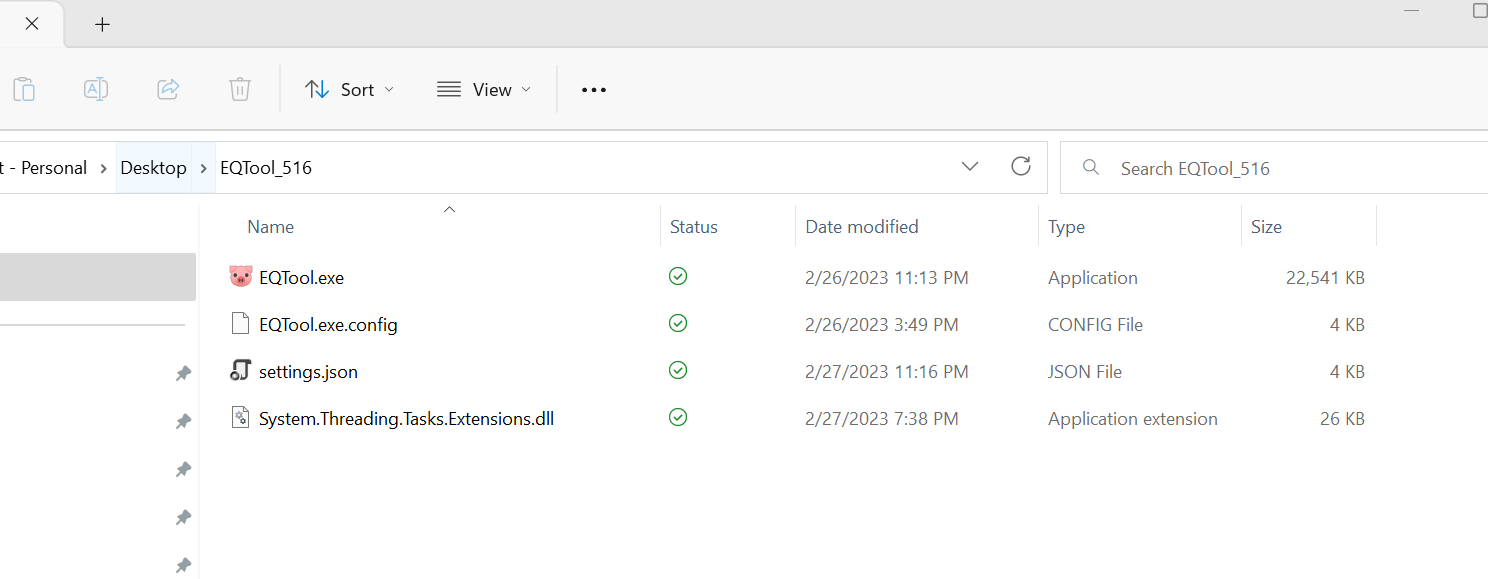This screenshot has height=579, width=1488.
Task: Minimize the File Explorer window
Action: [1412, 12]
